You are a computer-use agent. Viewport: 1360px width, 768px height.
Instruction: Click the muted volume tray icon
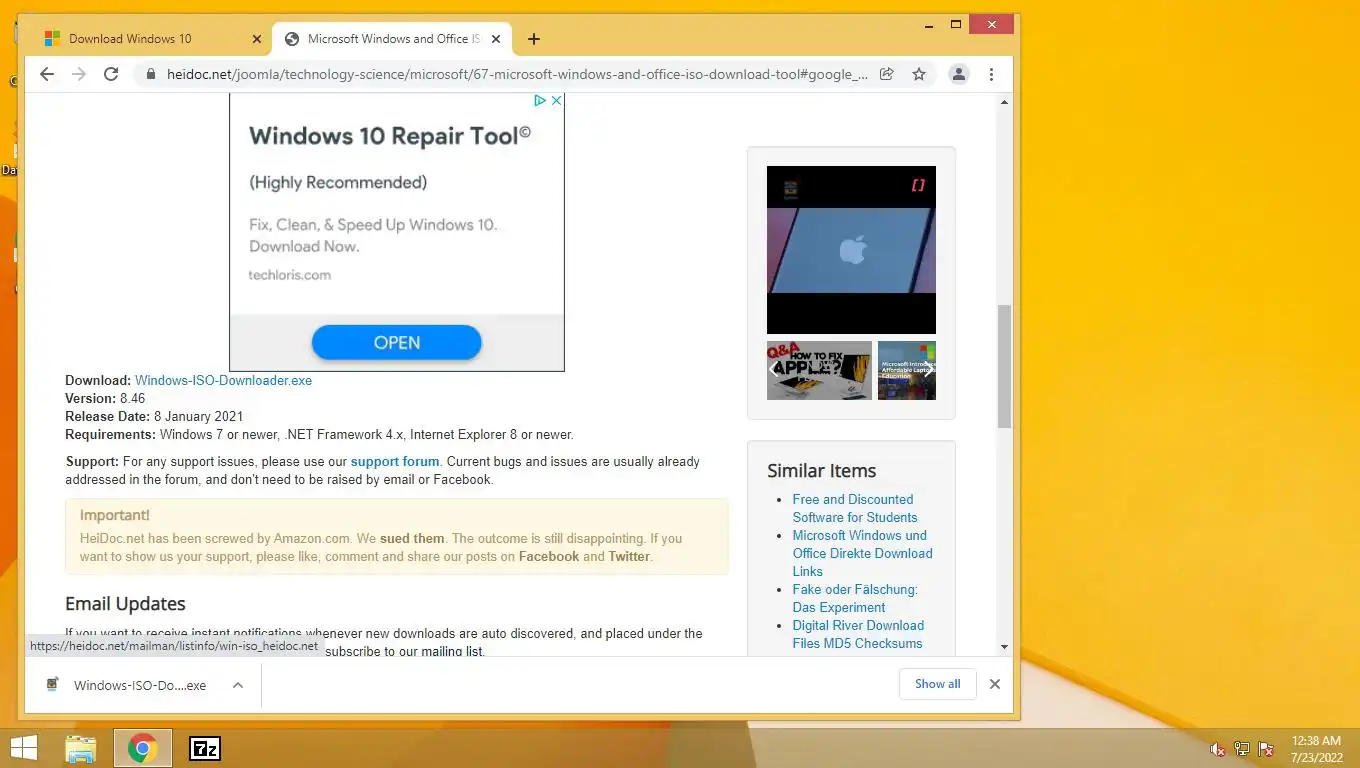pos(1217,749)
